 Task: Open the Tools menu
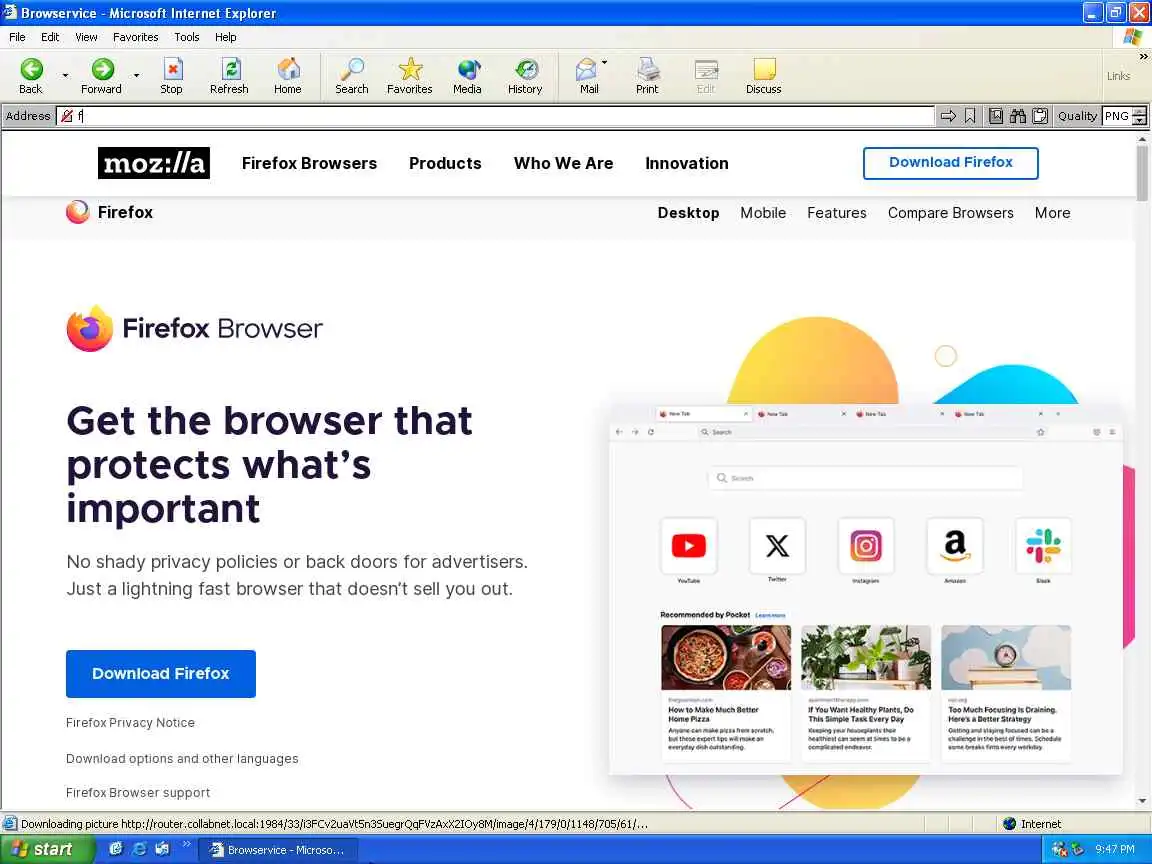click(187, 37)
